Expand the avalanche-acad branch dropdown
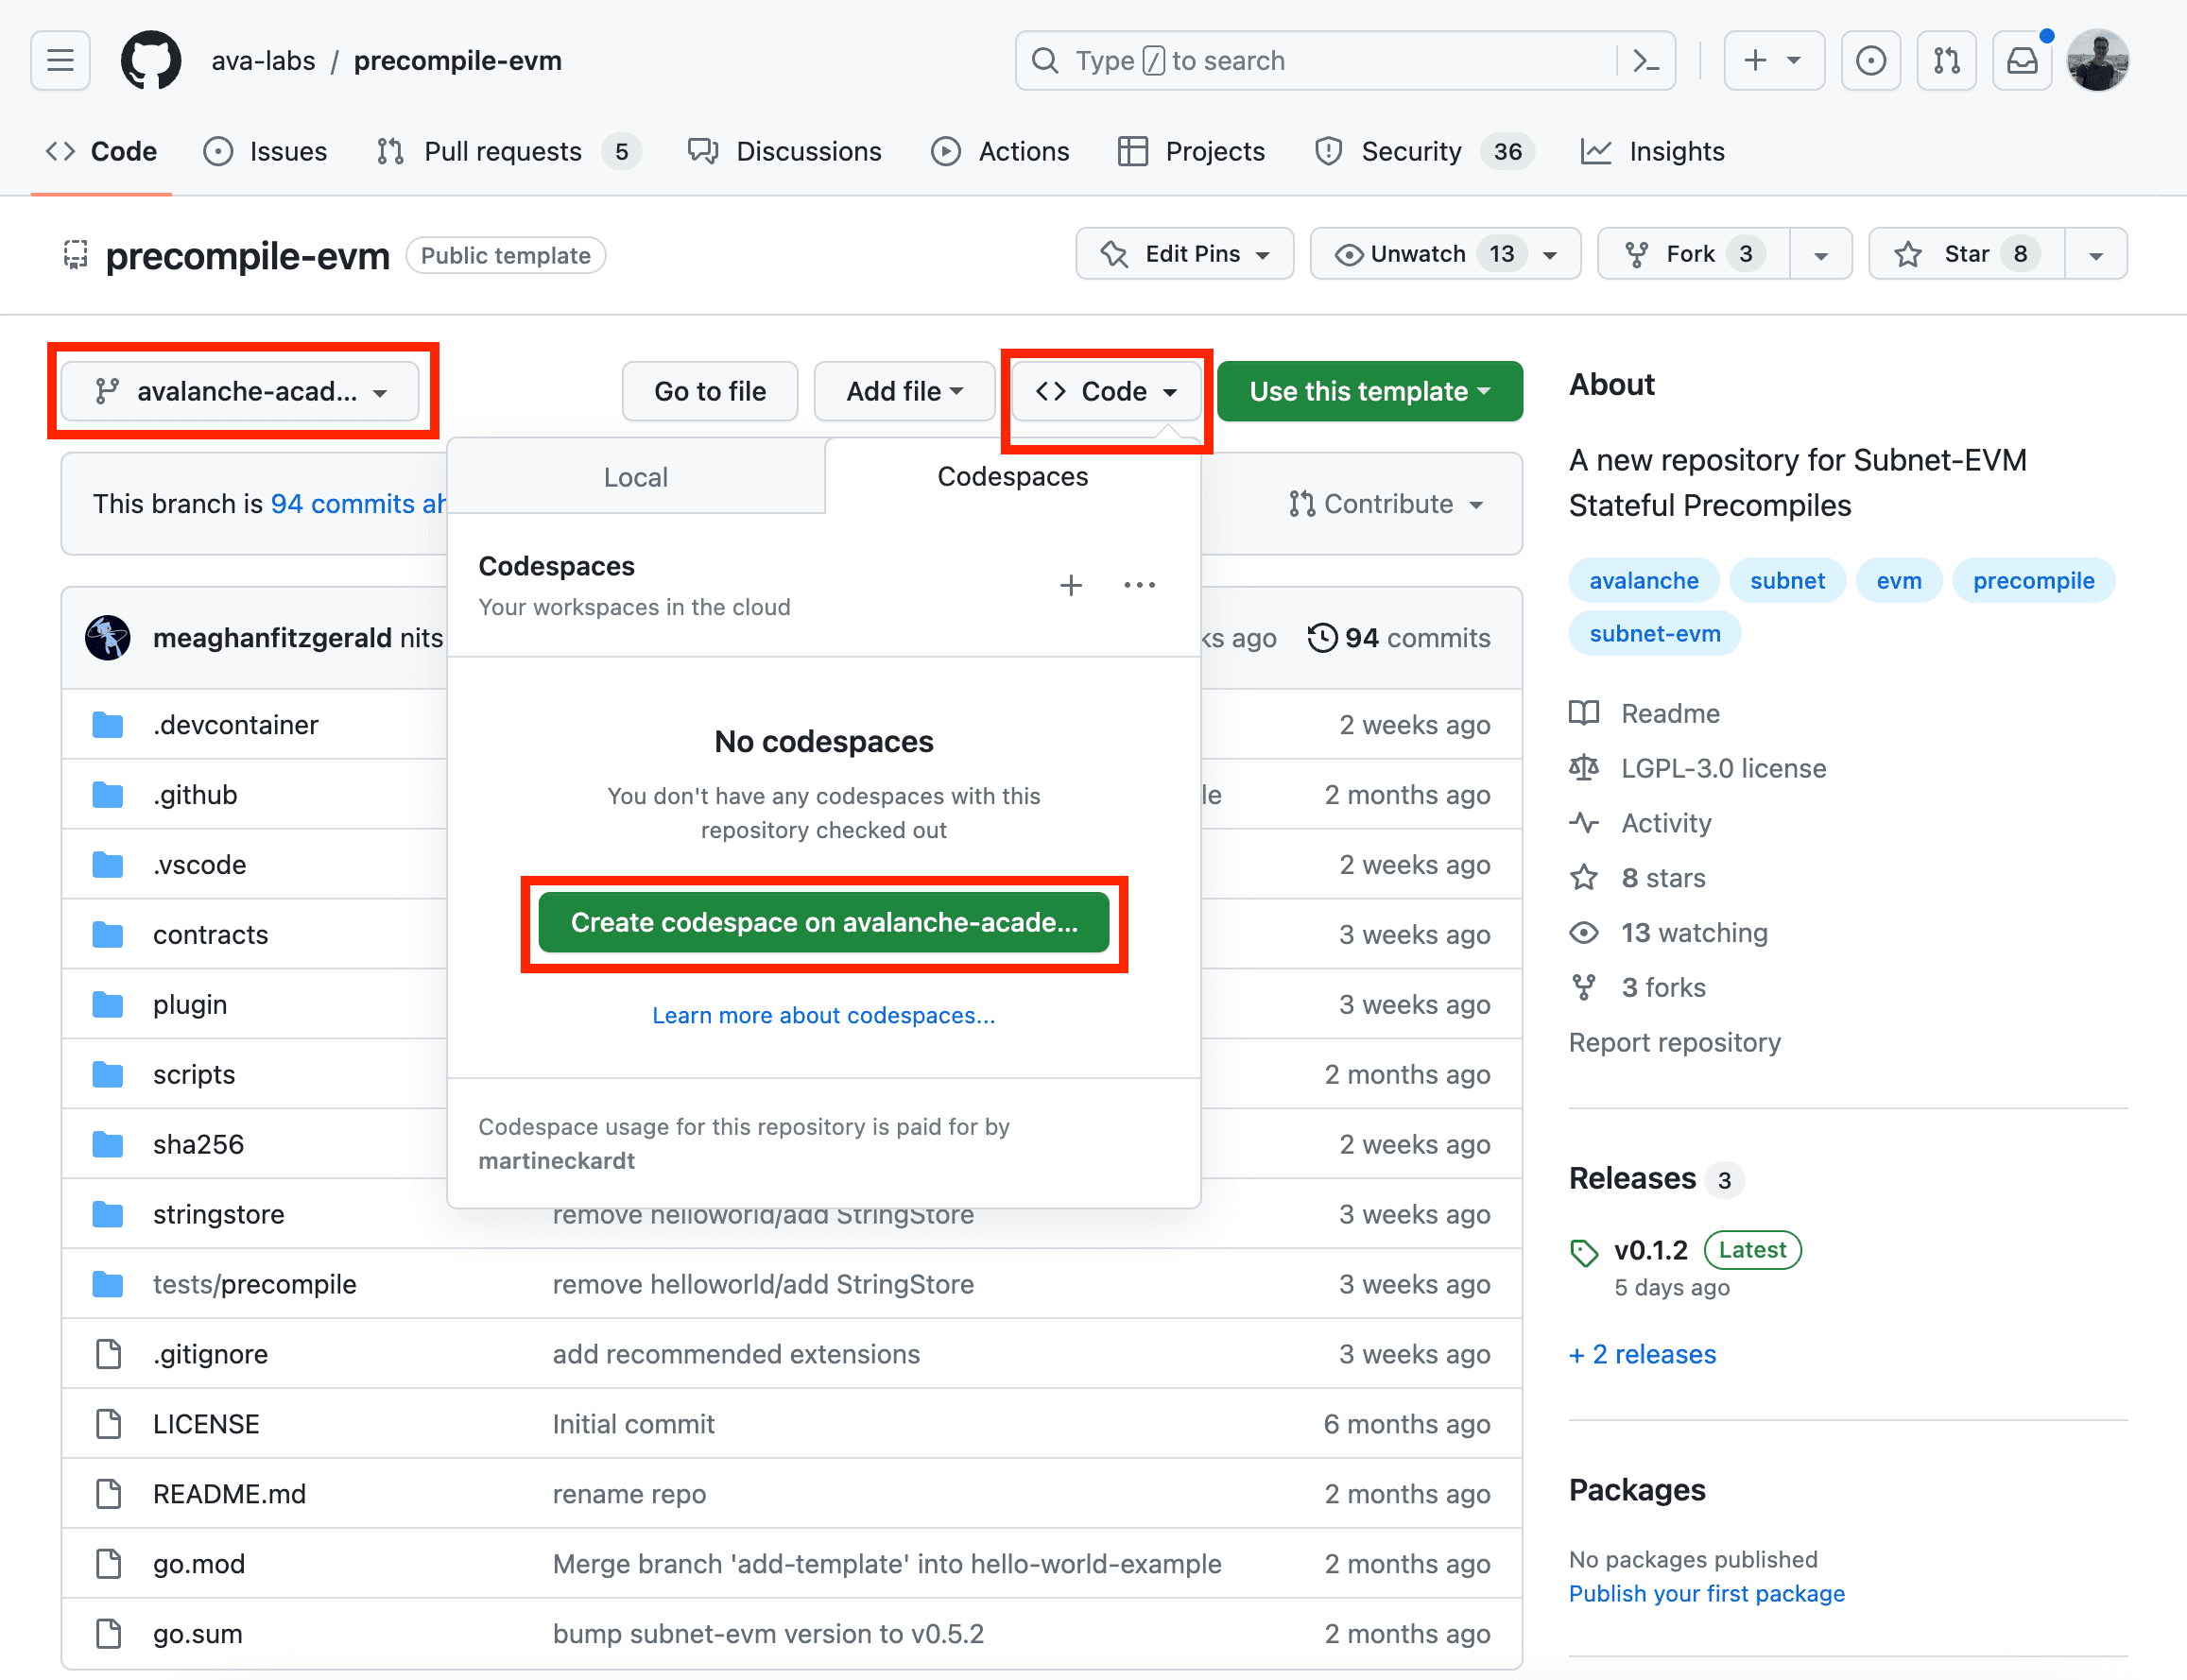Viewport: 2187px width, 1680px height. pos(240,391)
